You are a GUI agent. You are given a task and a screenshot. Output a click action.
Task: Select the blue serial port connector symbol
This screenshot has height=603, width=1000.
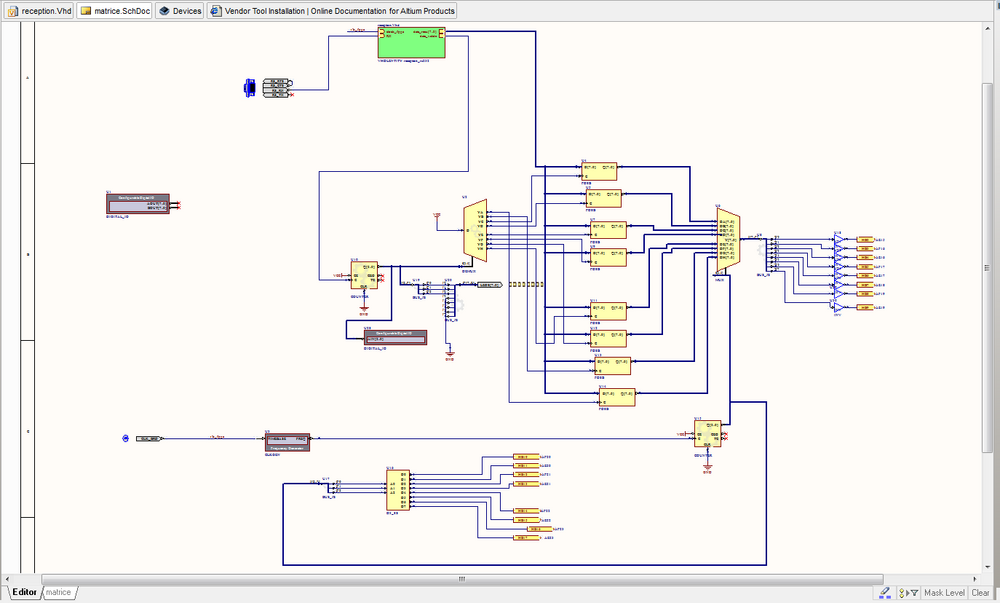(250, 88)
